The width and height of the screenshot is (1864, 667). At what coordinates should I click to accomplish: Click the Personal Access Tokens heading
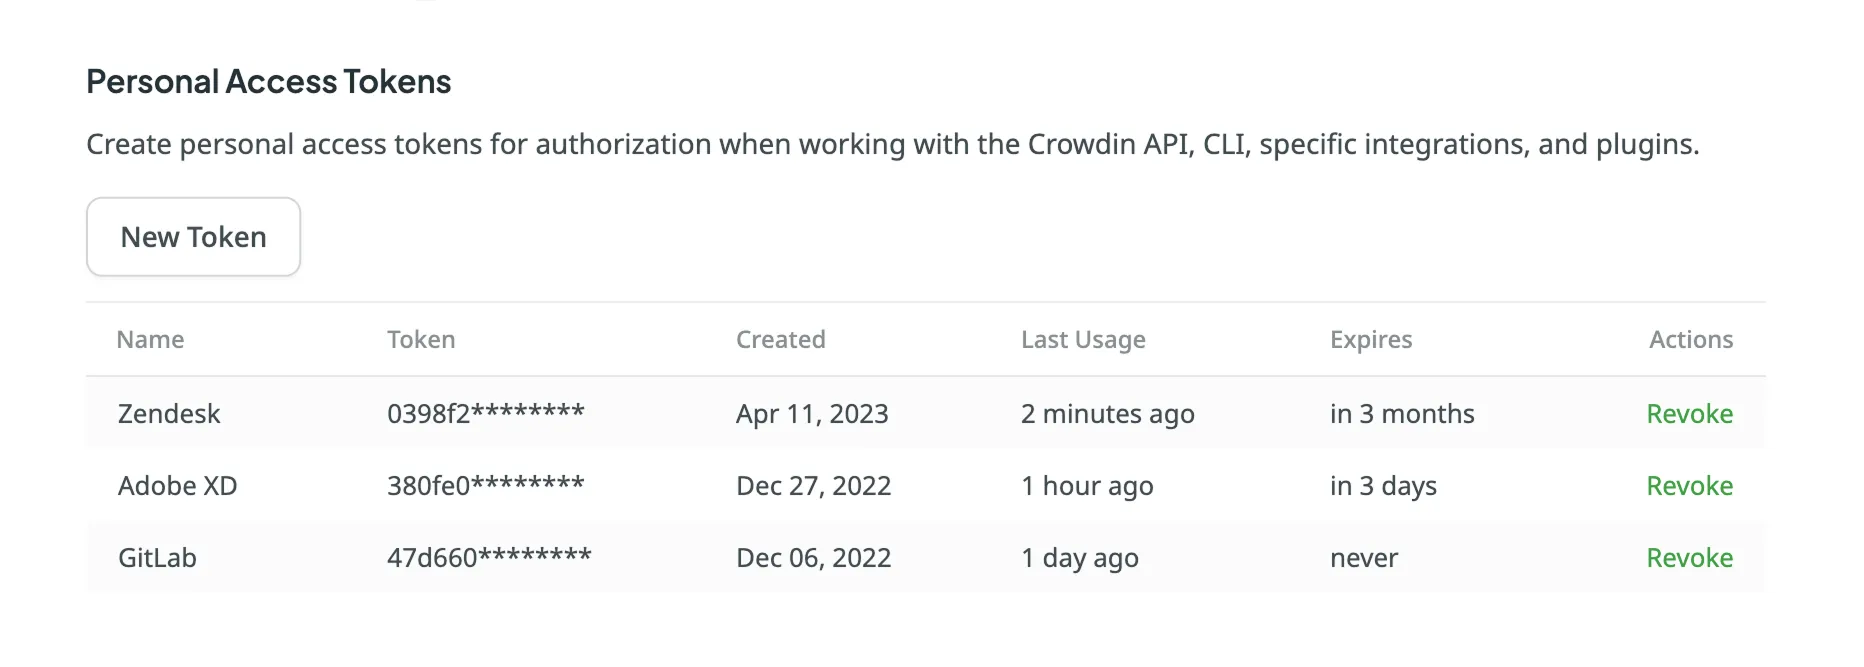coord(268,82)
